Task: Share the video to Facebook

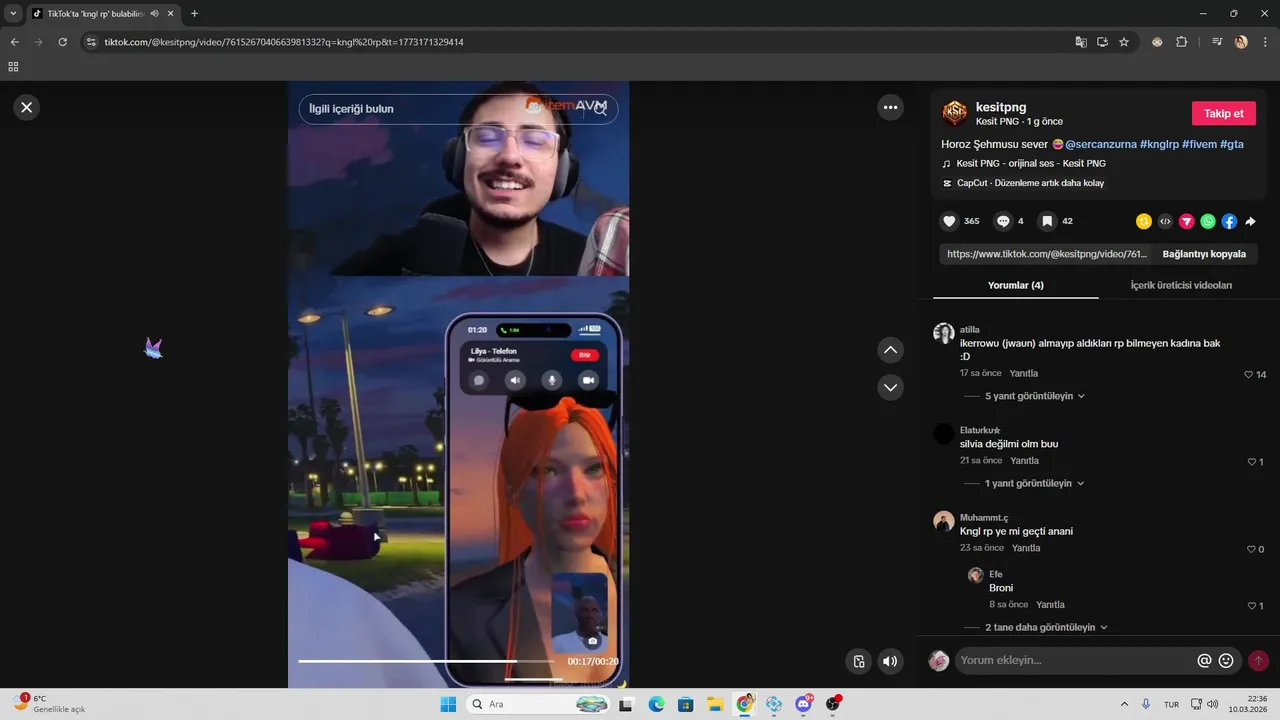Action: coord(1229,221)
